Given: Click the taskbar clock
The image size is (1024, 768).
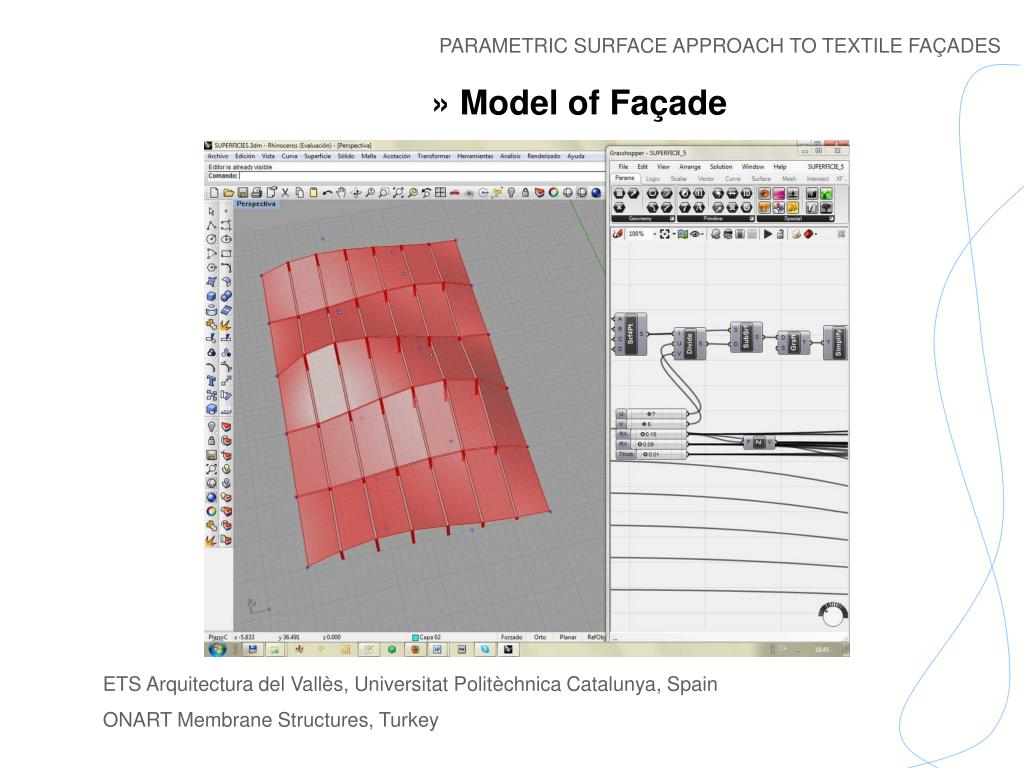Looking at the screenshot, I should [821, 650].
